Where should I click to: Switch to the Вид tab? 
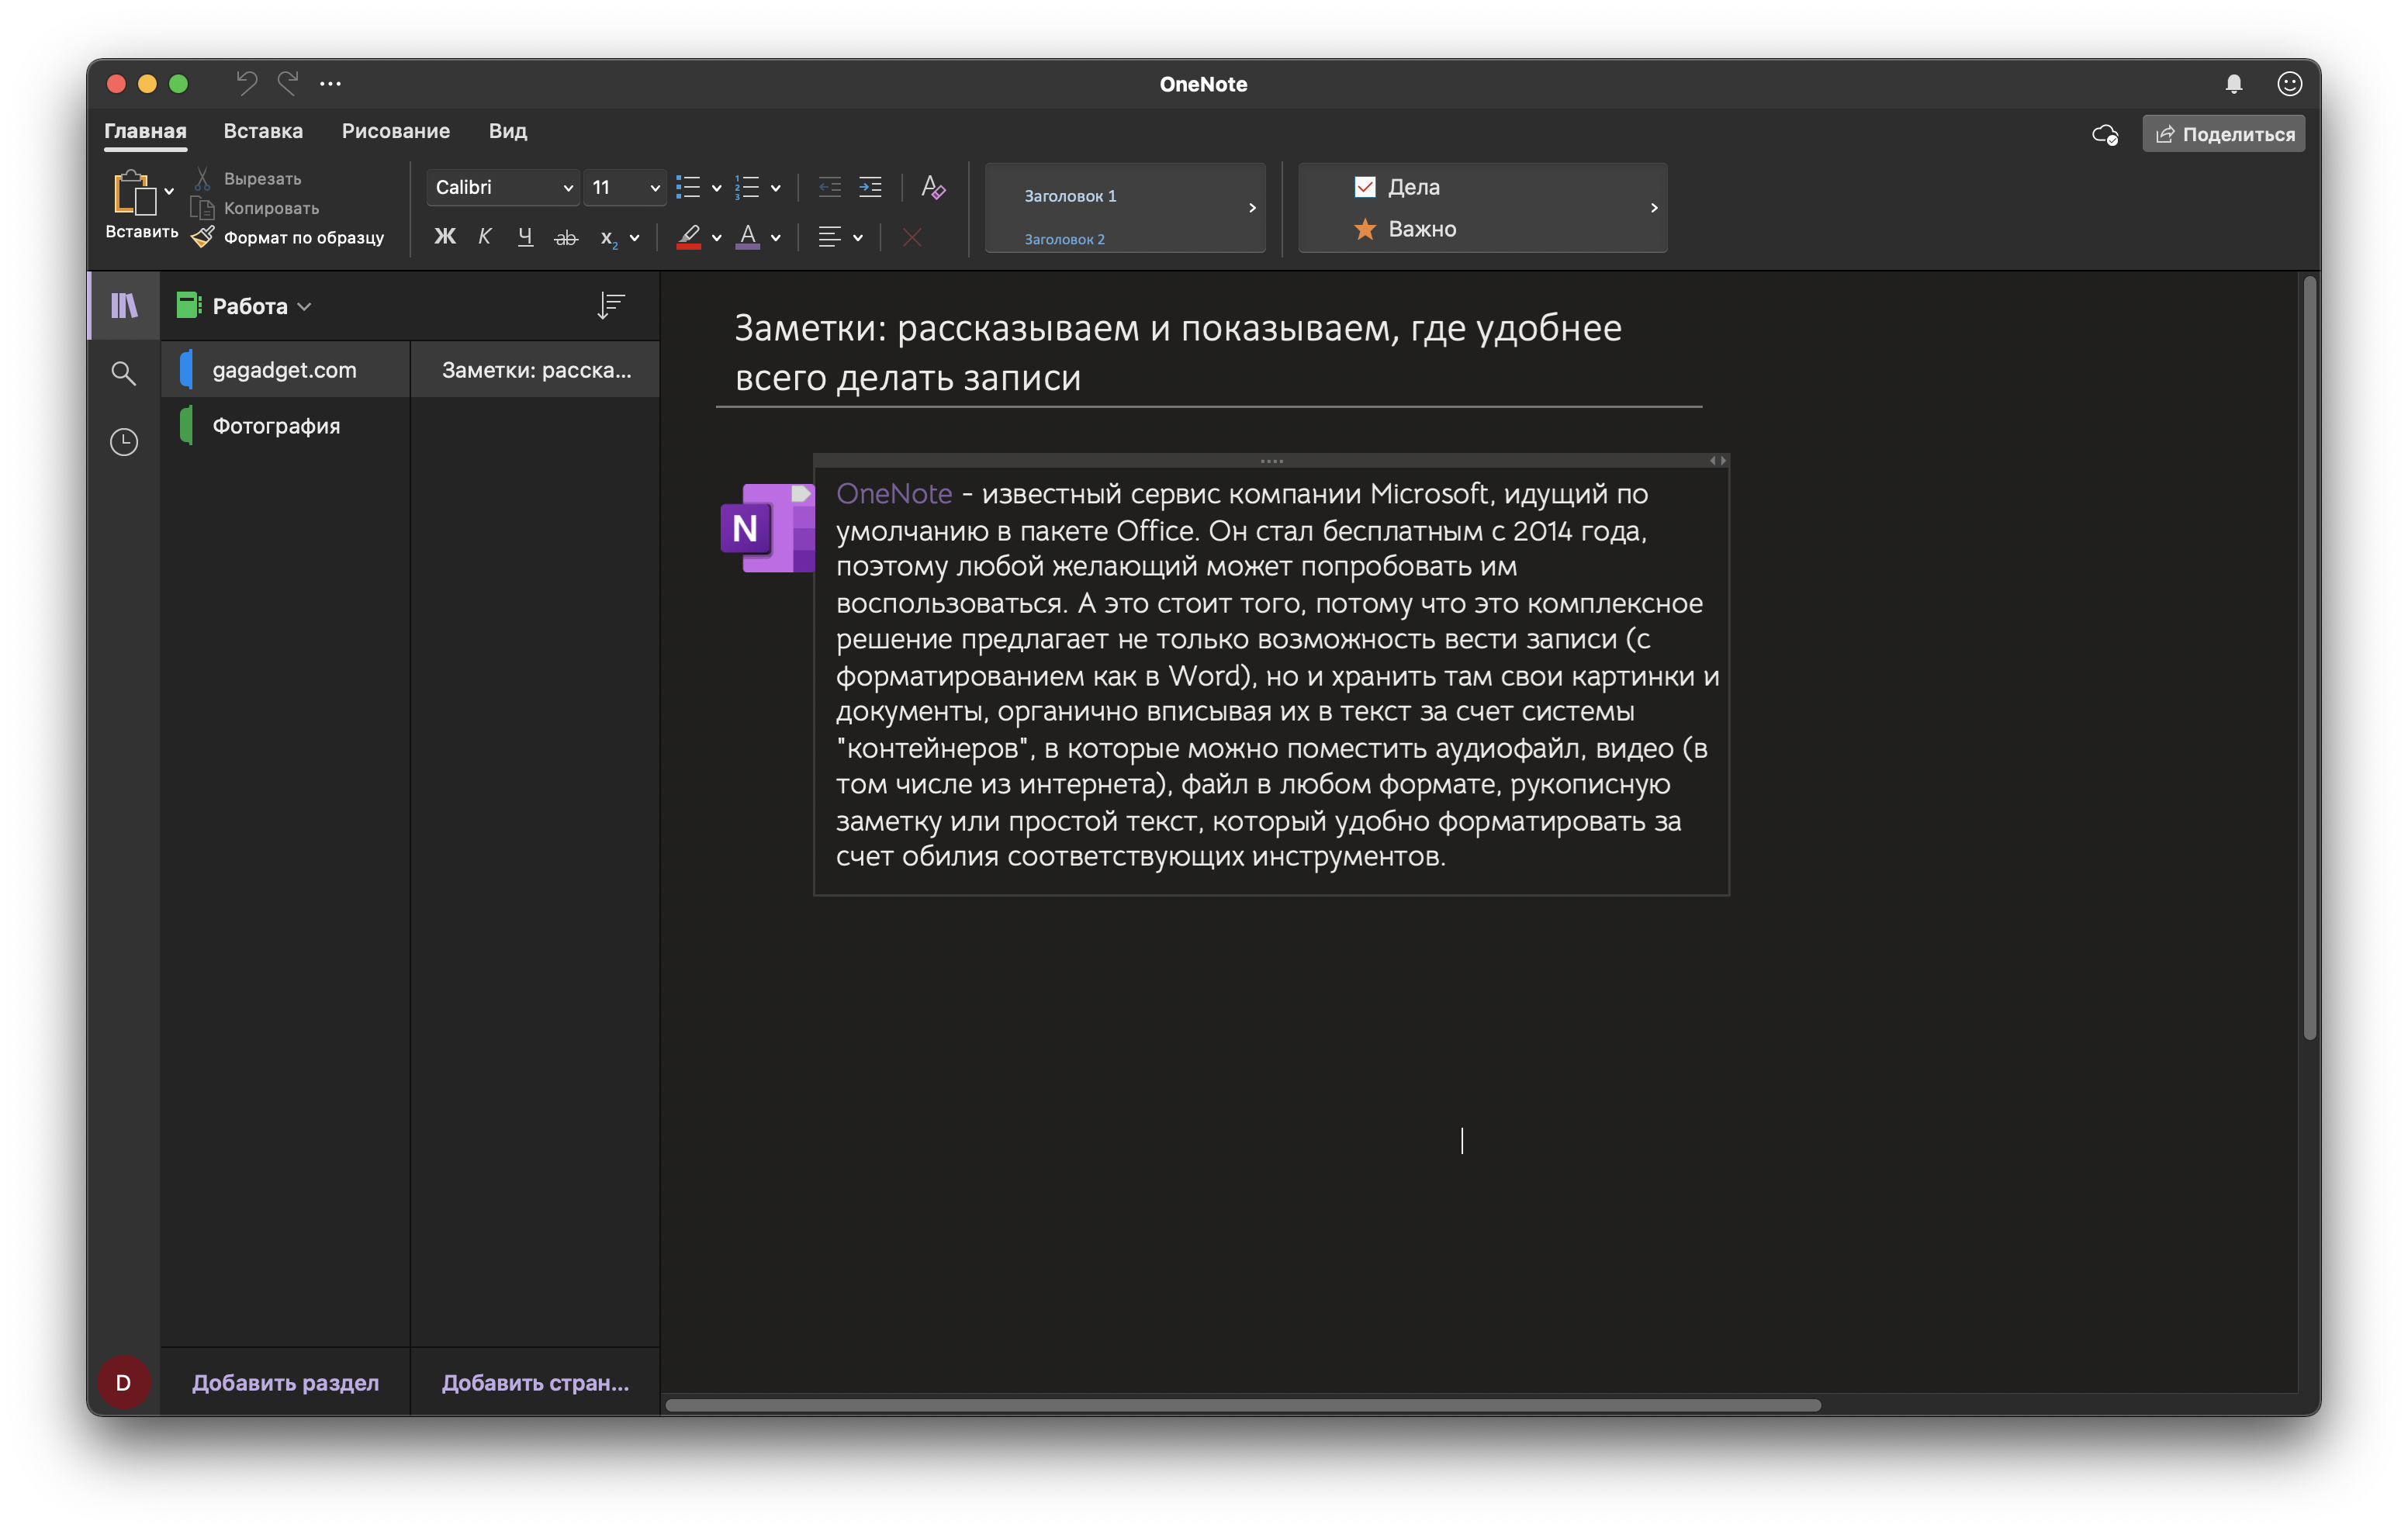tap(508, 131)
